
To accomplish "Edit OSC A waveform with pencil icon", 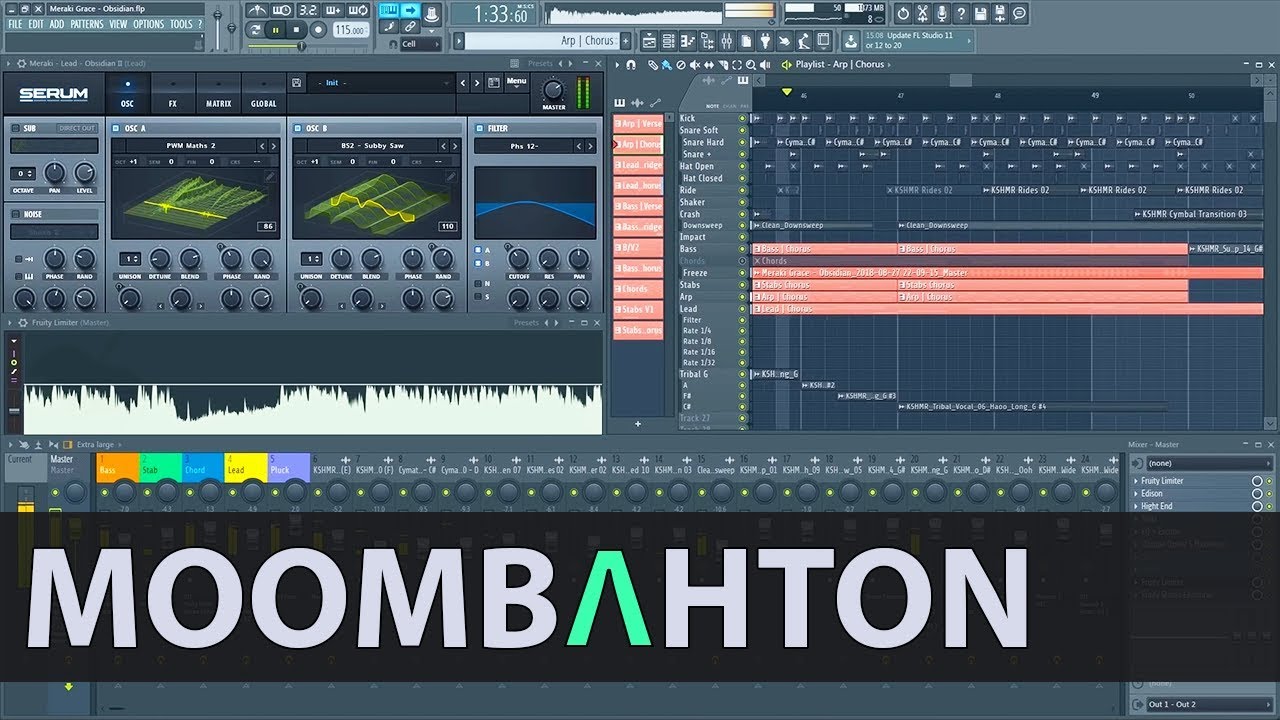I will (x=269, y=177).
